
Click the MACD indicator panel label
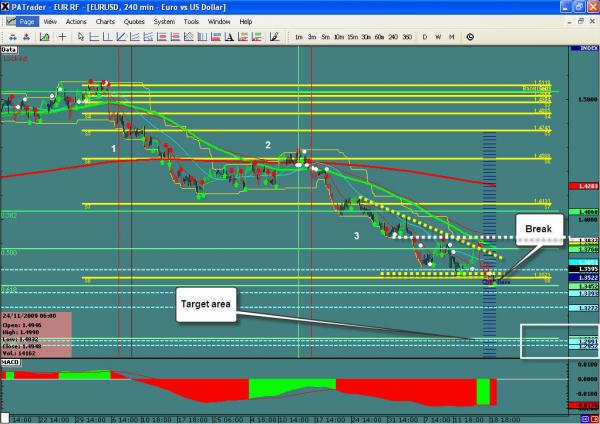click(9, 362)
